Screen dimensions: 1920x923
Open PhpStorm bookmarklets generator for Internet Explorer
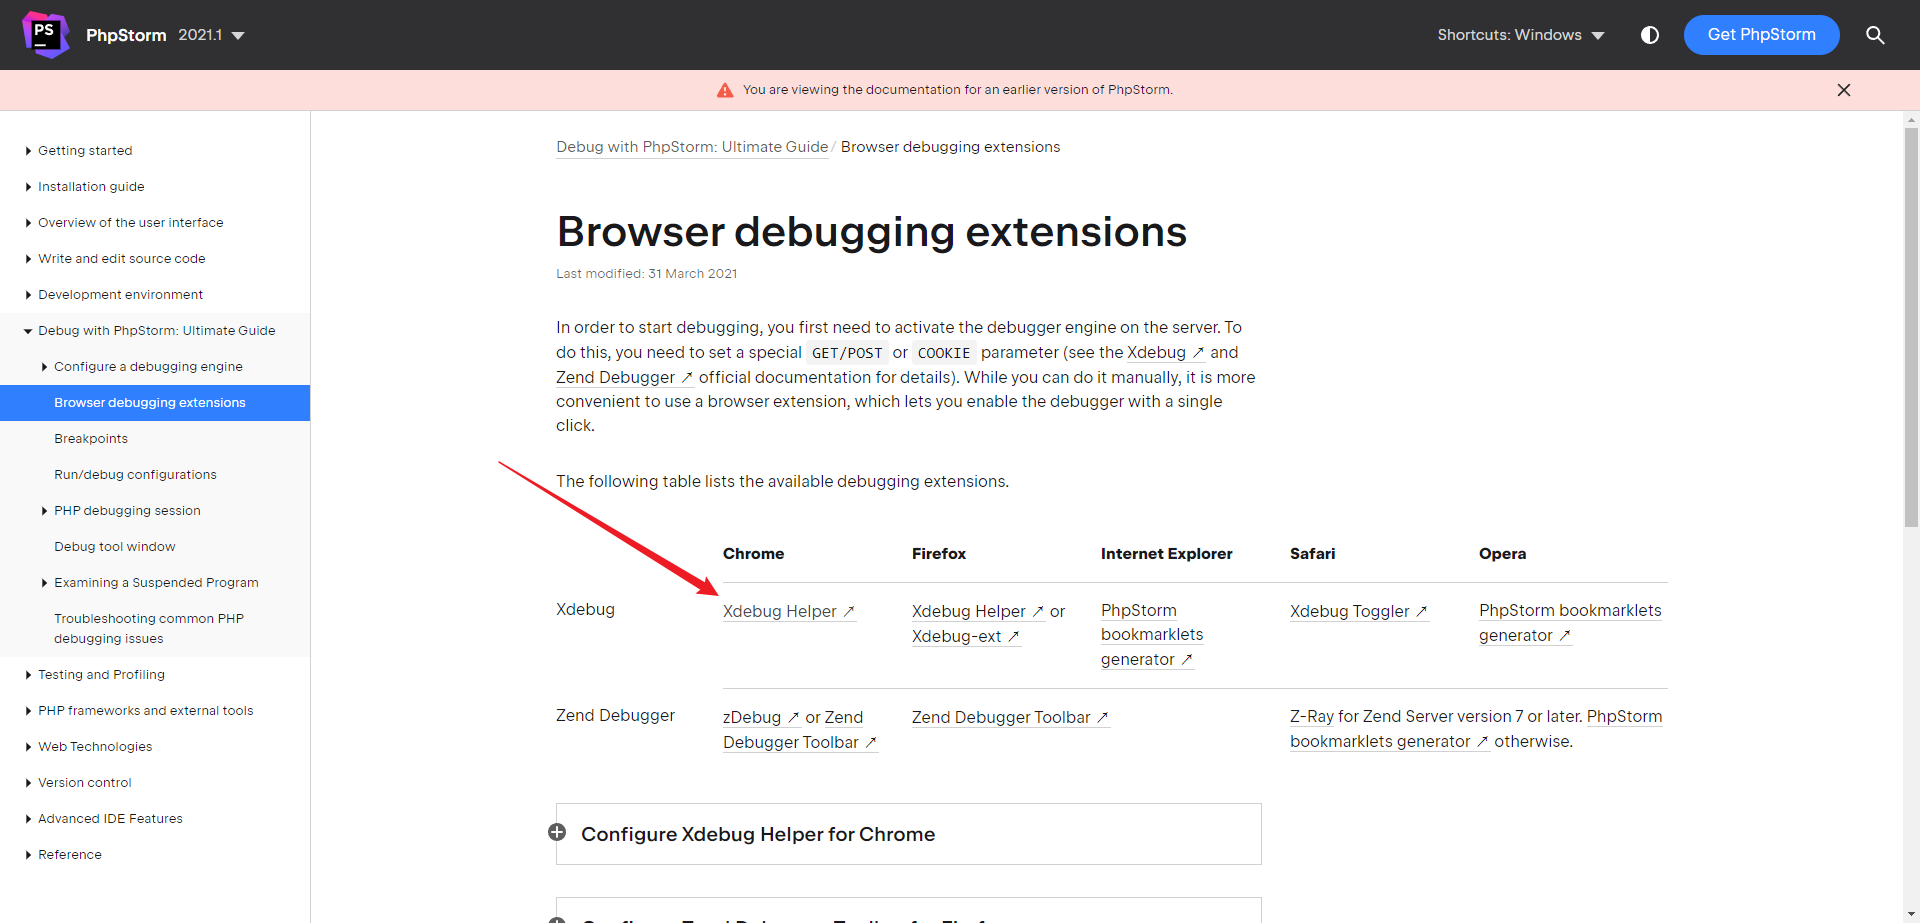pyautogui.click(x=1152, y=635)
